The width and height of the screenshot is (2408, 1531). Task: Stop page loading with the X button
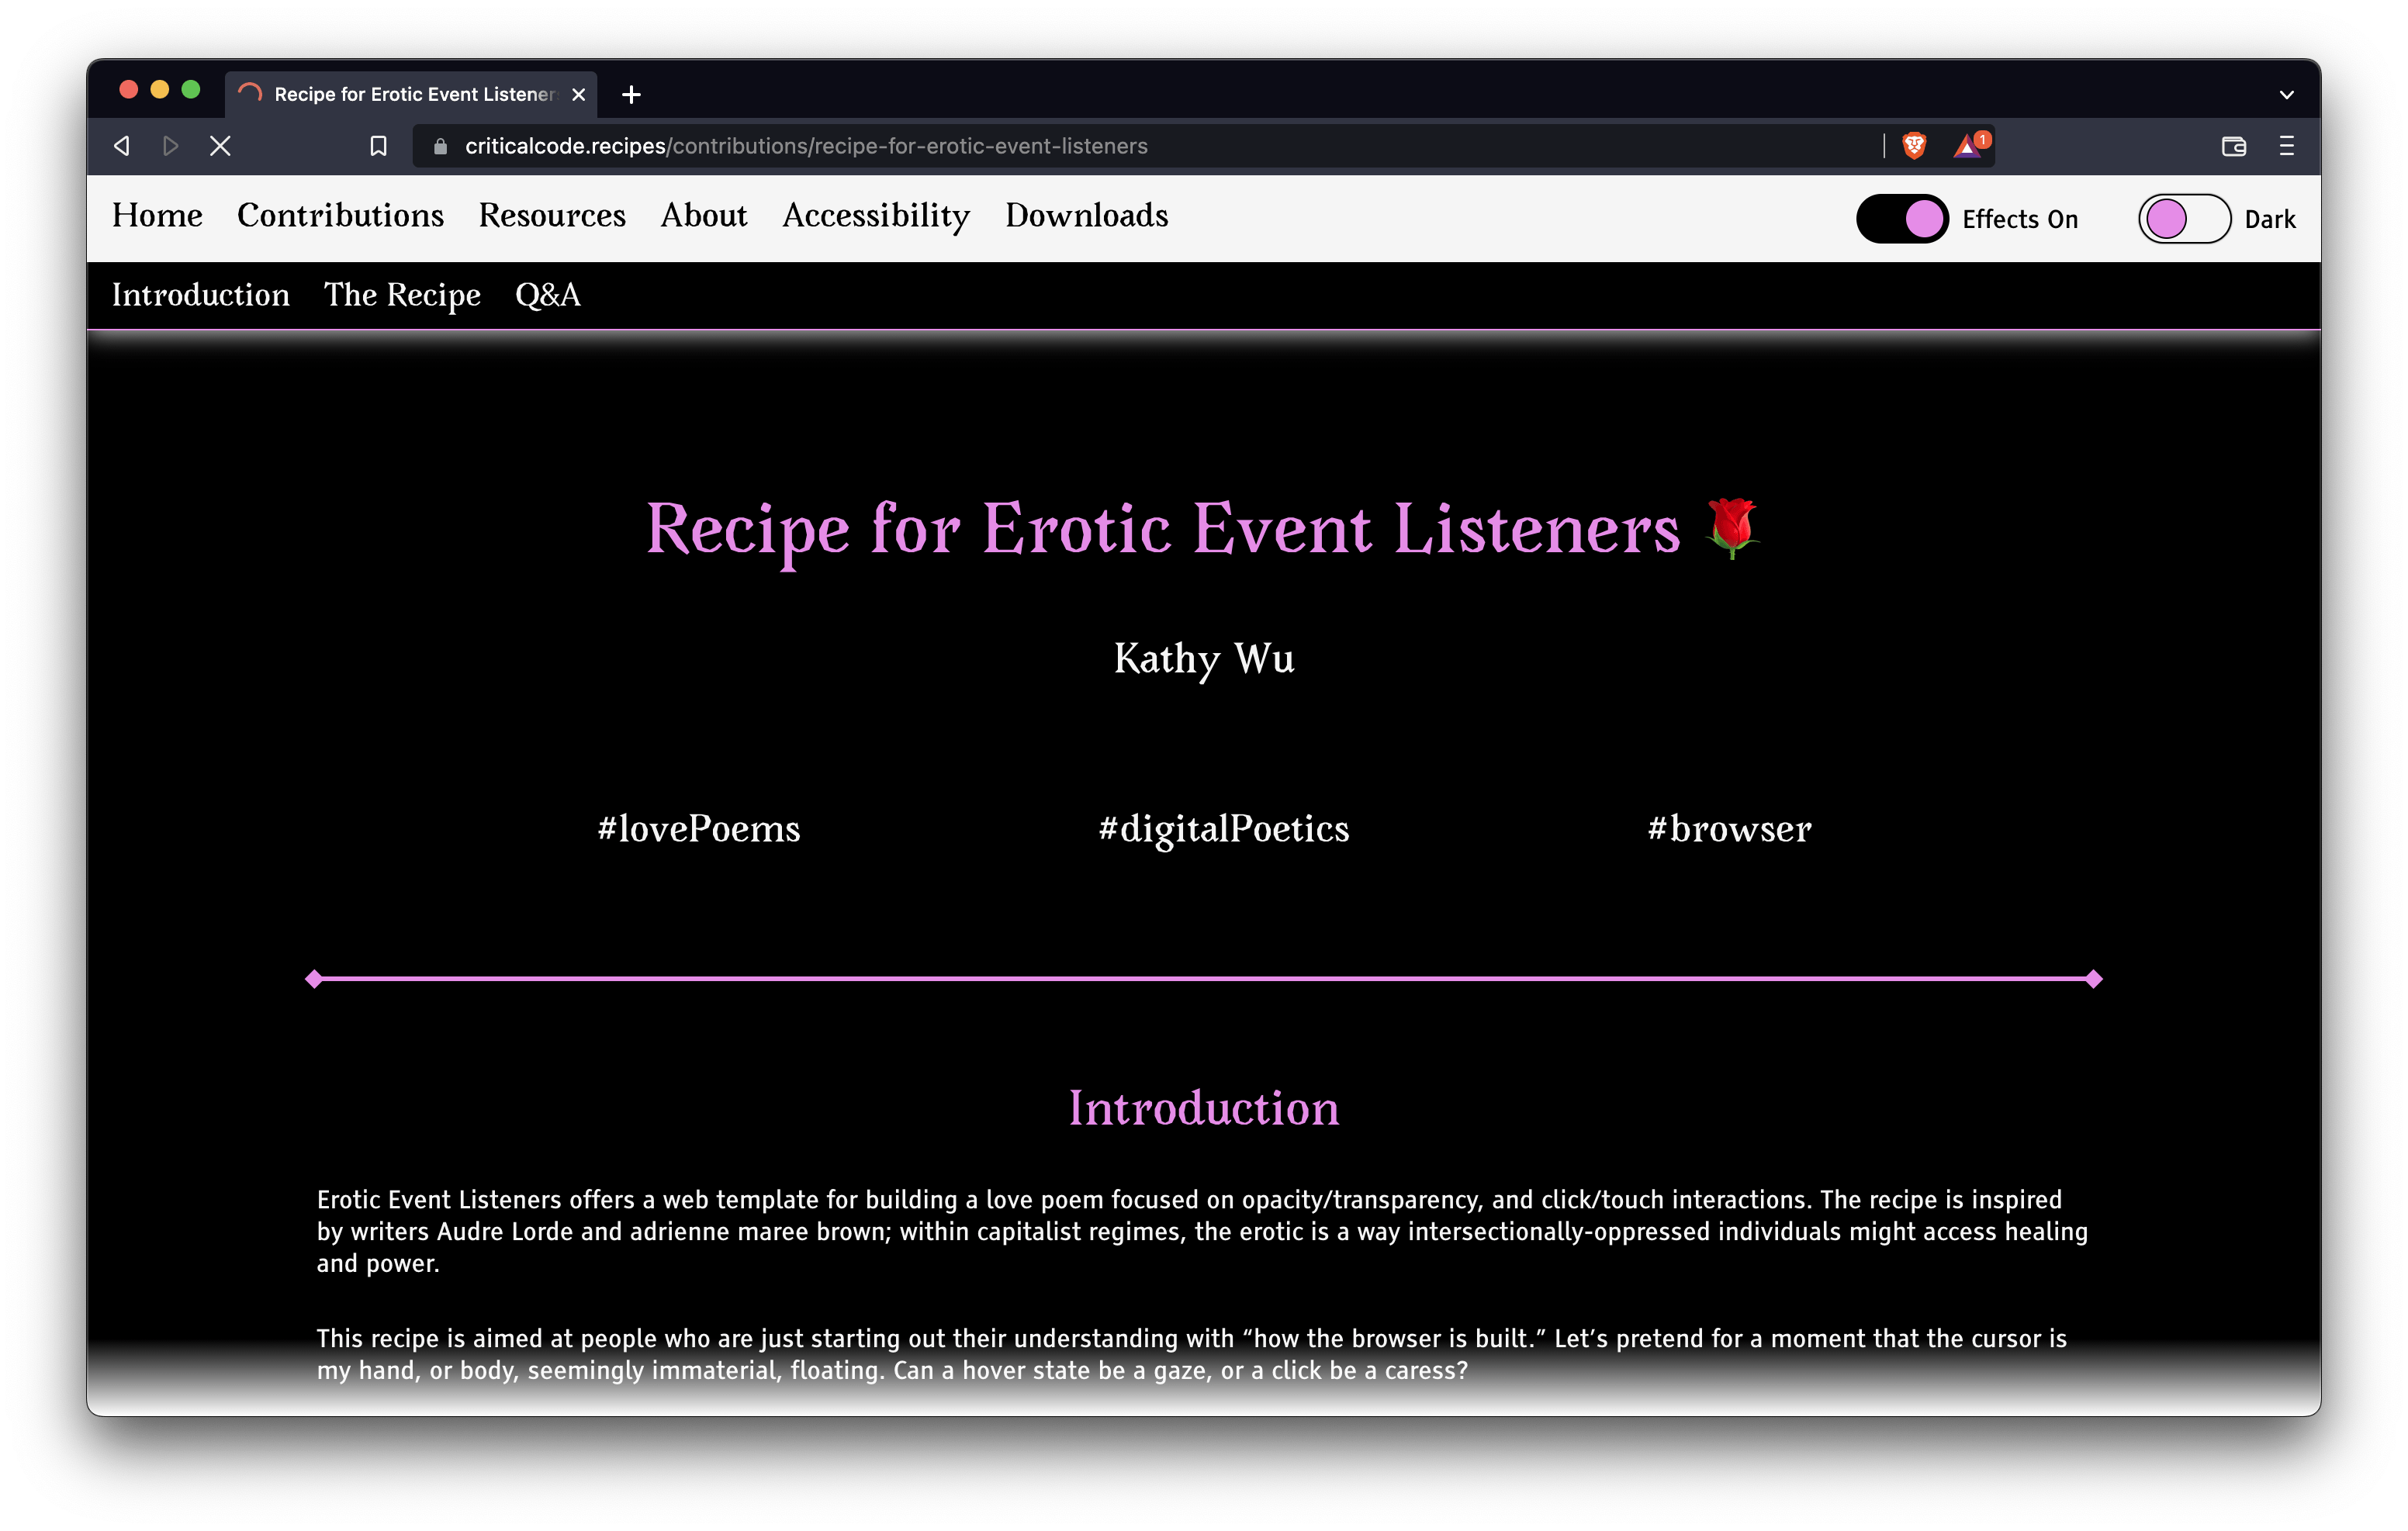pos(220,146)
